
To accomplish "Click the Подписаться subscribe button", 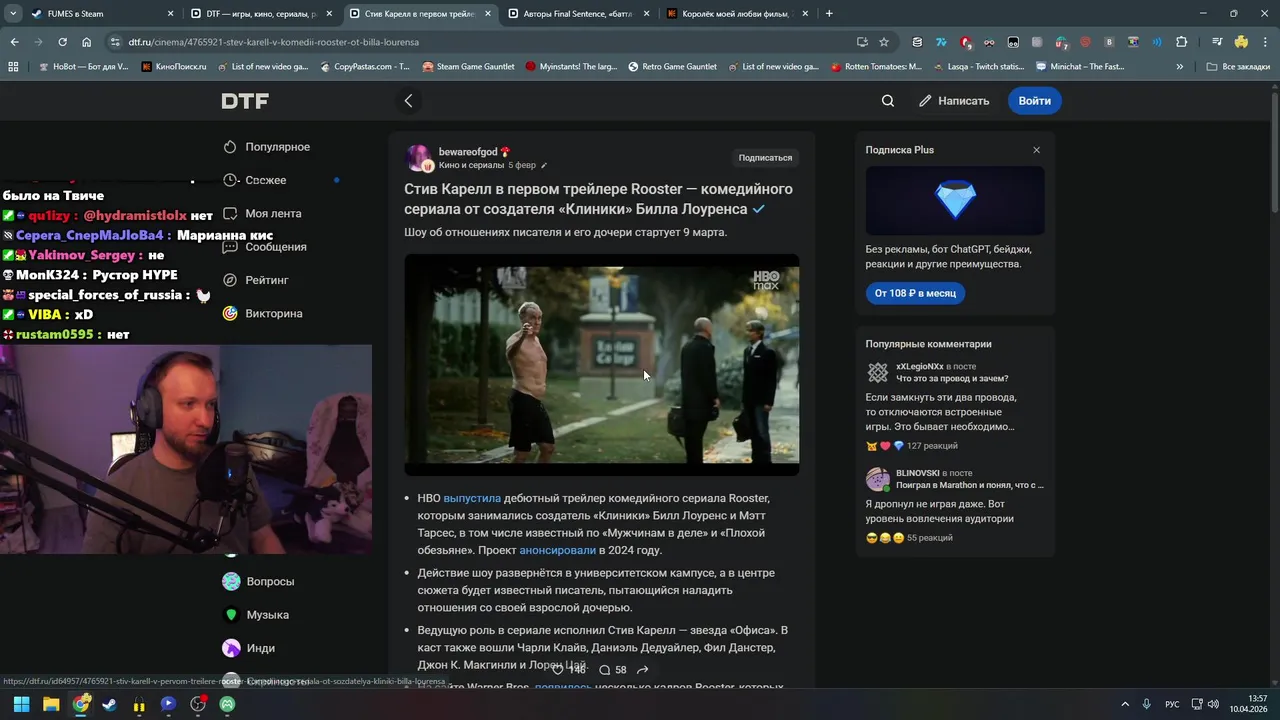I will [x=765, y=158].
